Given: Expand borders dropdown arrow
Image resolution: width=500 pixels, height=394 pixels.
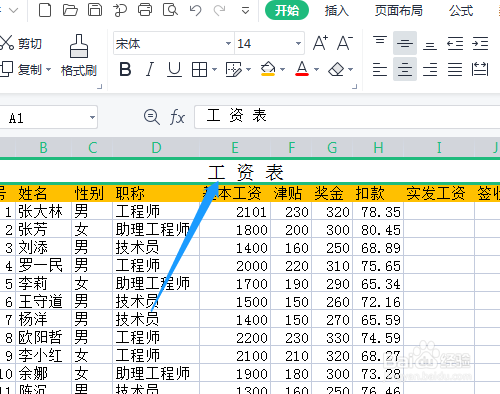Looking at the screenshot, I should (x=214, y=70).
